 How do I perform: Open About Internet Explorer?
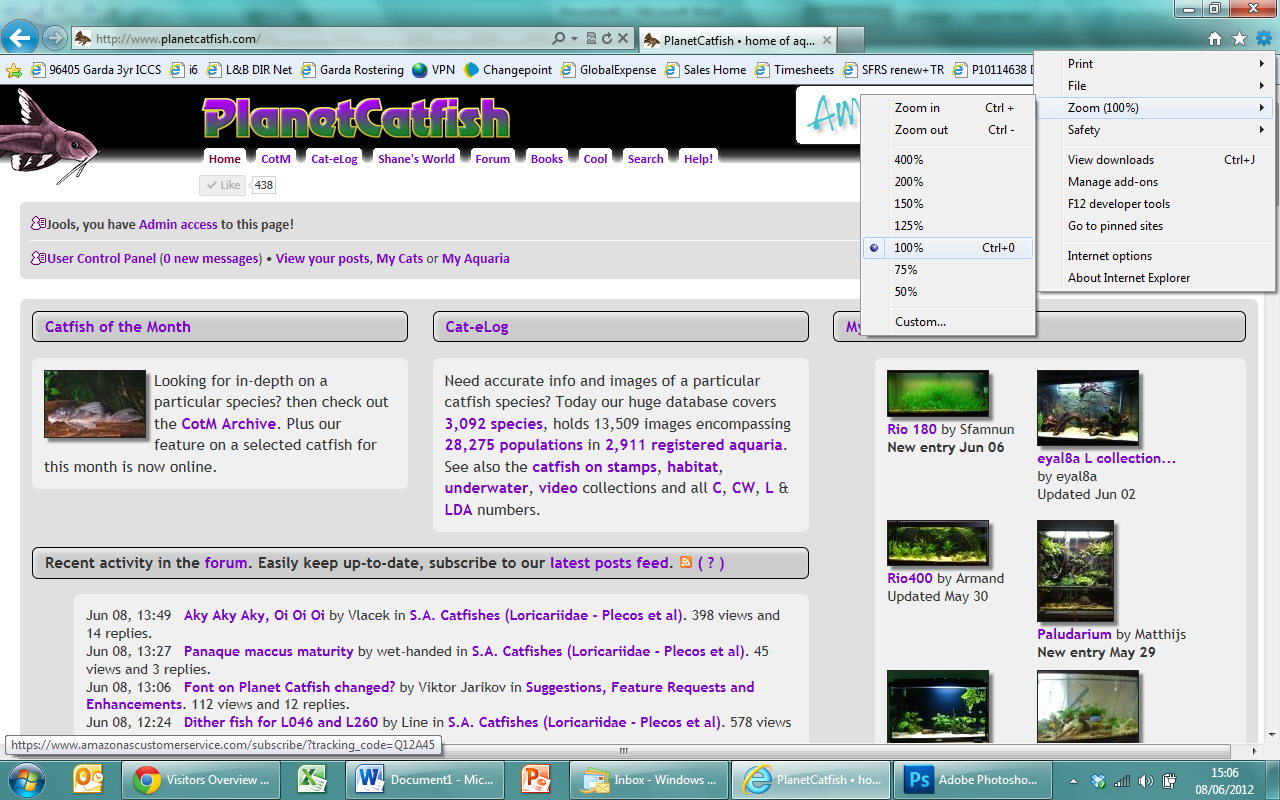[x=1156, y=278]
